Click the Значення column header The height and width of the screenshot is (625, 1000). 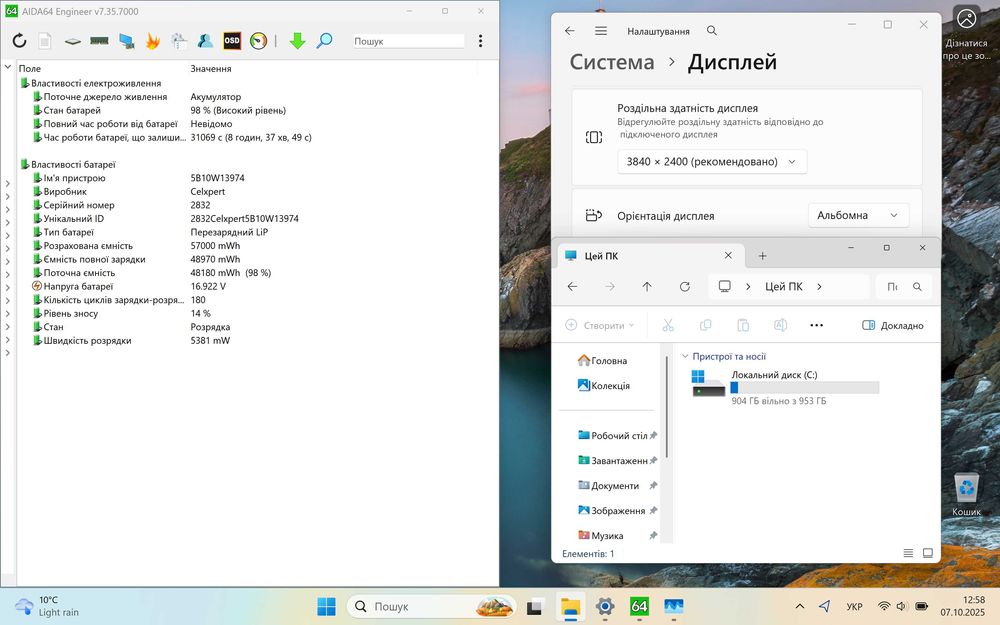pyautogui.click(x=210, y=68)
